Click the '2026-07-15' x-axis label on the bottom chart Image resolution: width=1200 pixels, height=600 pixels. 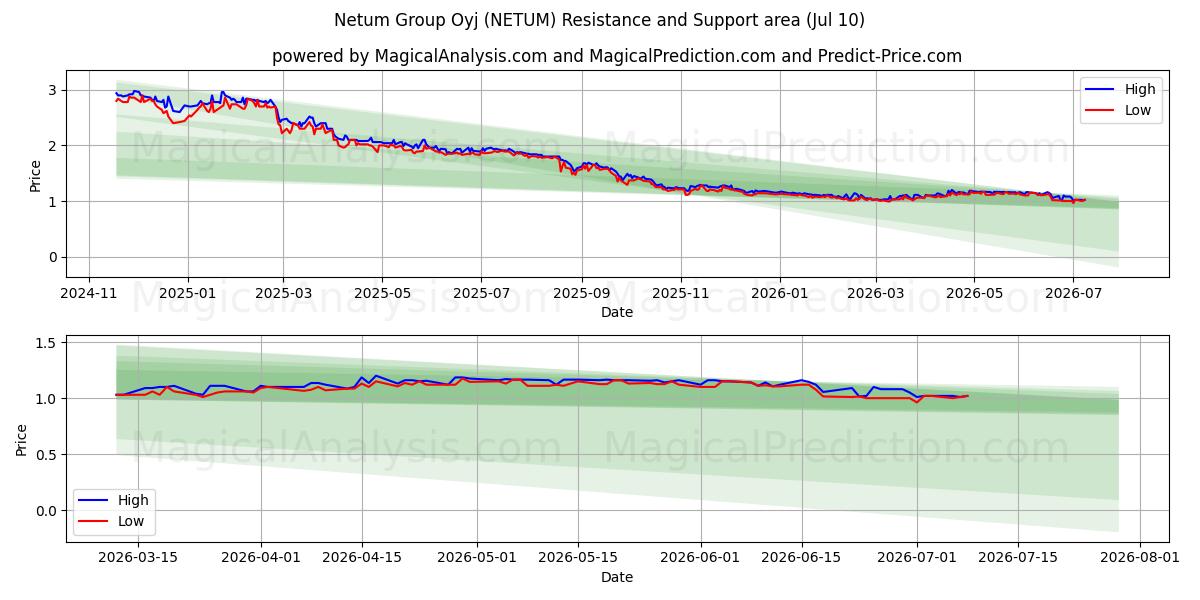(1018, 558)
